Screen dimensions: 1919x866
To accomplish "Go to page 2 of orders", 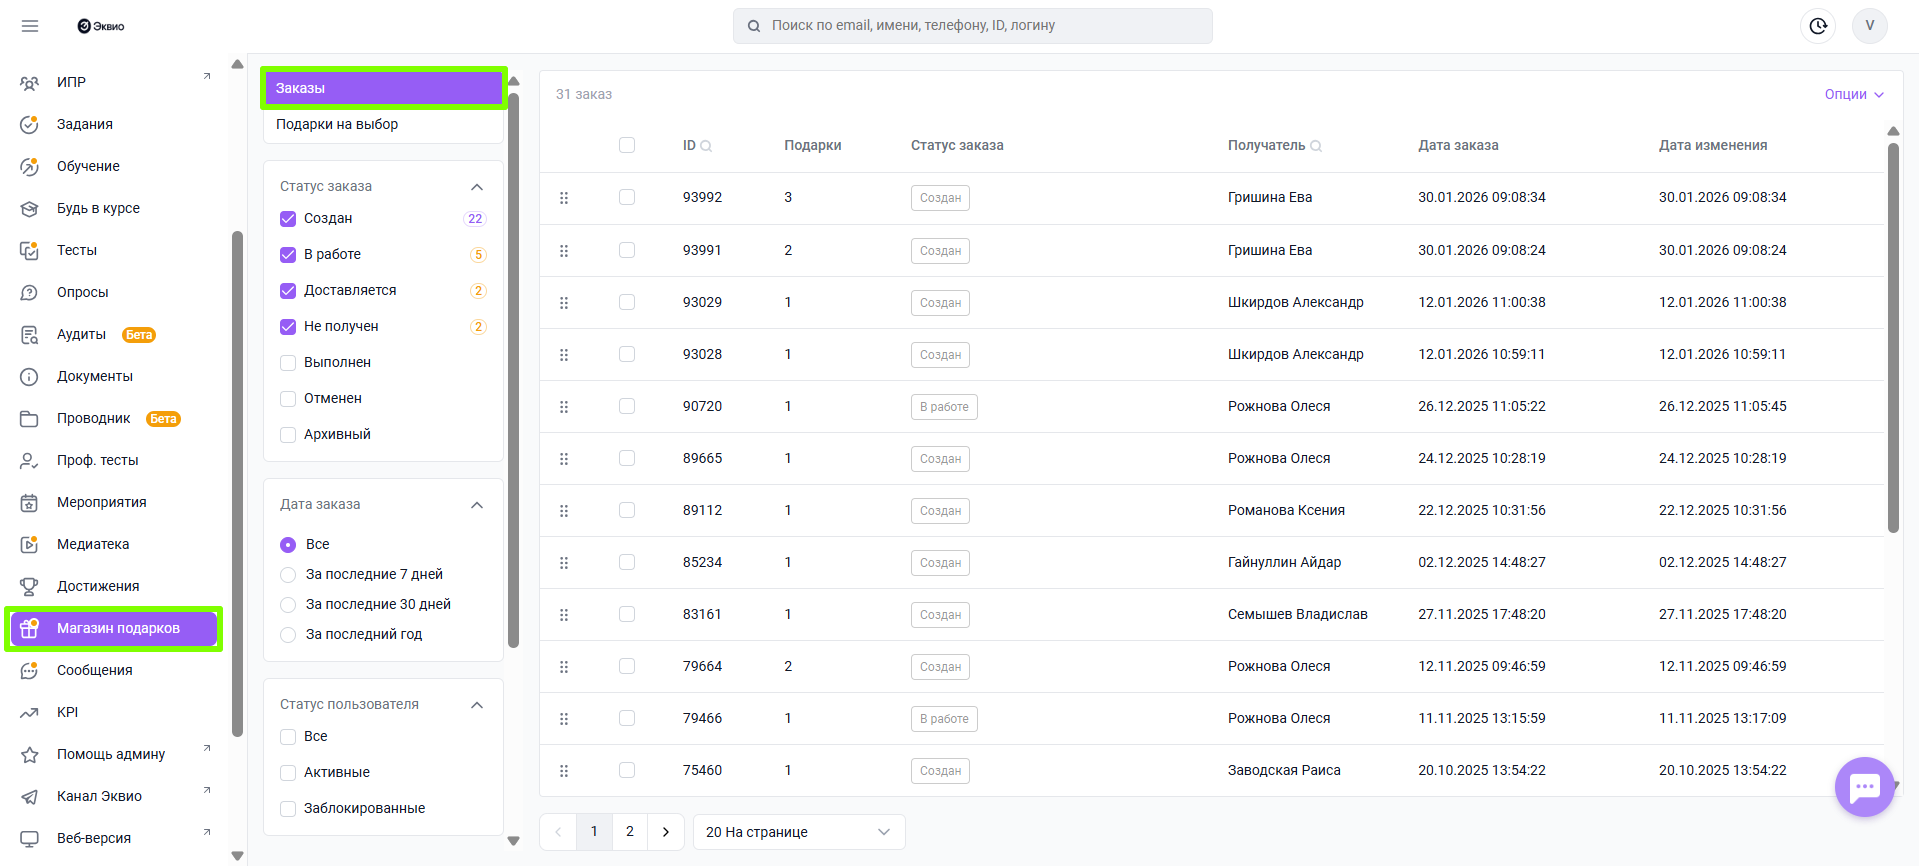I will (630, 832).
